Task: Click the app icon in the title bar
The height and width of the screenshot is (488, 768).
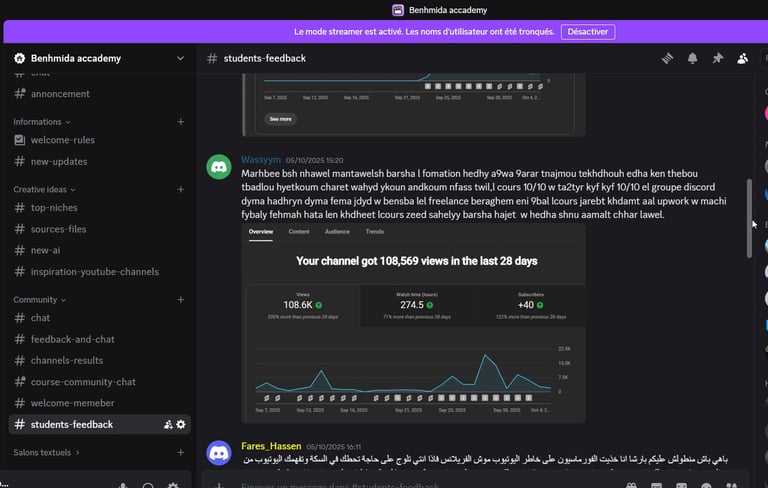Action: [x=398, y=10]
